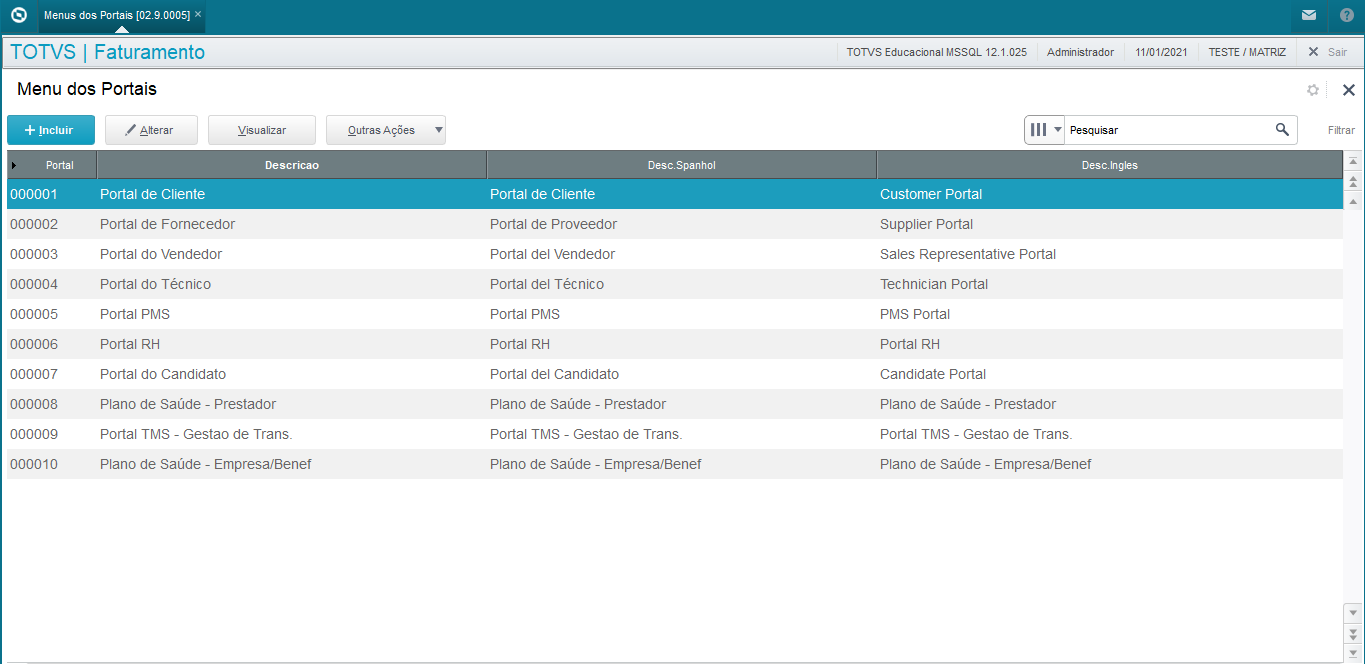The height and width of the screenshot is (664, 1365).
Task: Click the page-up double arrow icon
Action: (x=1354, y=181)
